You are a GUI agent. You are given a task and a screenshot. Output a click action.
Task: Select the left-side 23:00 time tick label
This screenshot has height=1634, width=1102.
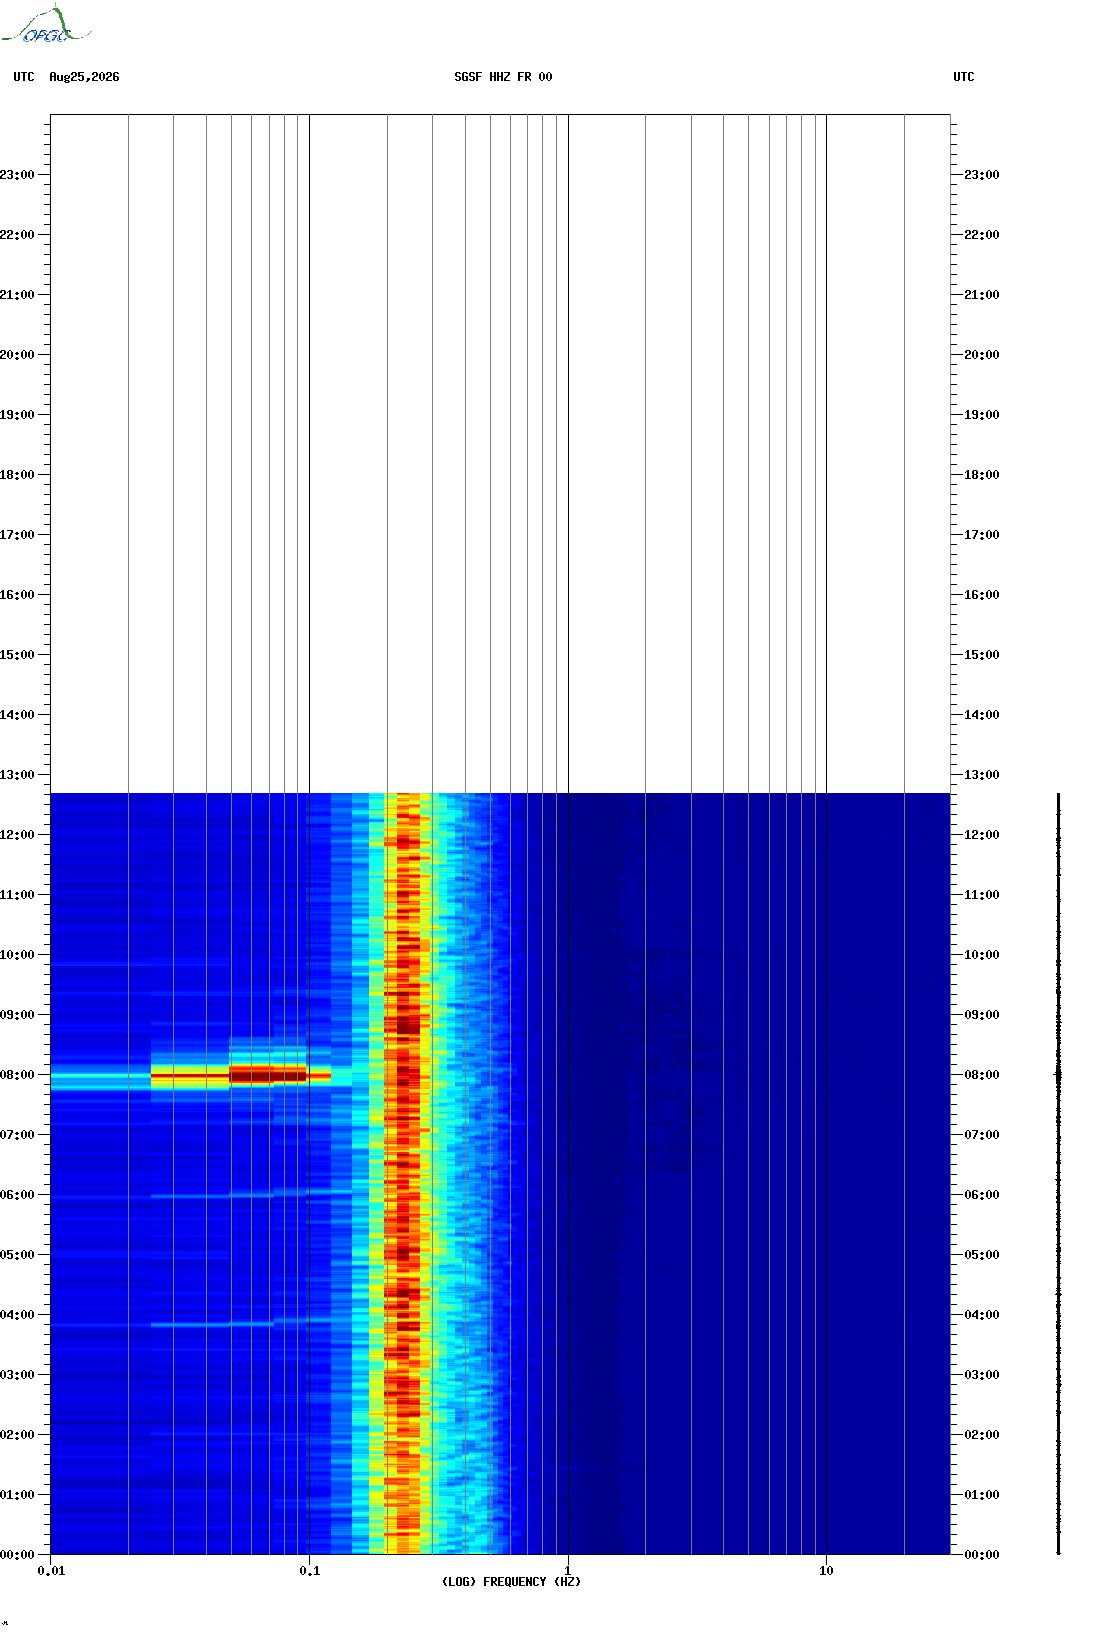pyautogui.click(x=17, y=175)
